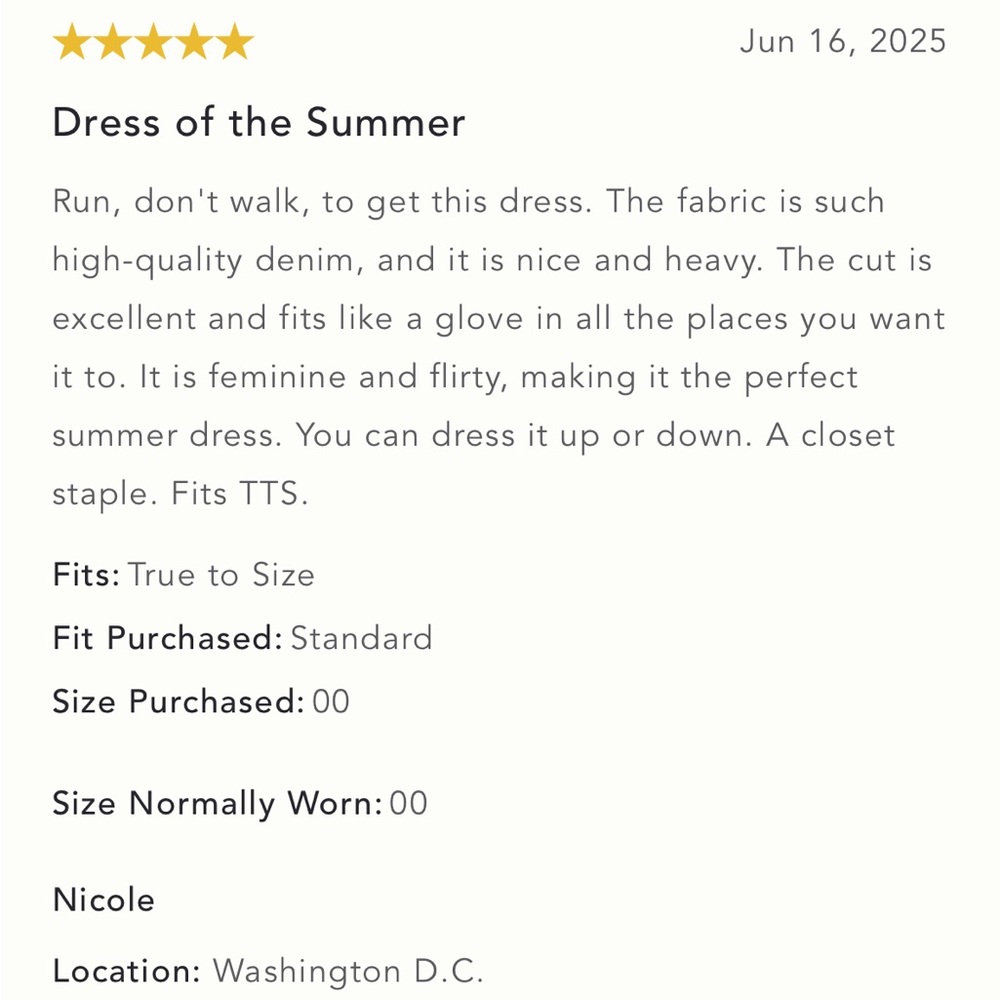Click the second gold rating star
Screen dimensions: 1000x1000
point(112,44)
